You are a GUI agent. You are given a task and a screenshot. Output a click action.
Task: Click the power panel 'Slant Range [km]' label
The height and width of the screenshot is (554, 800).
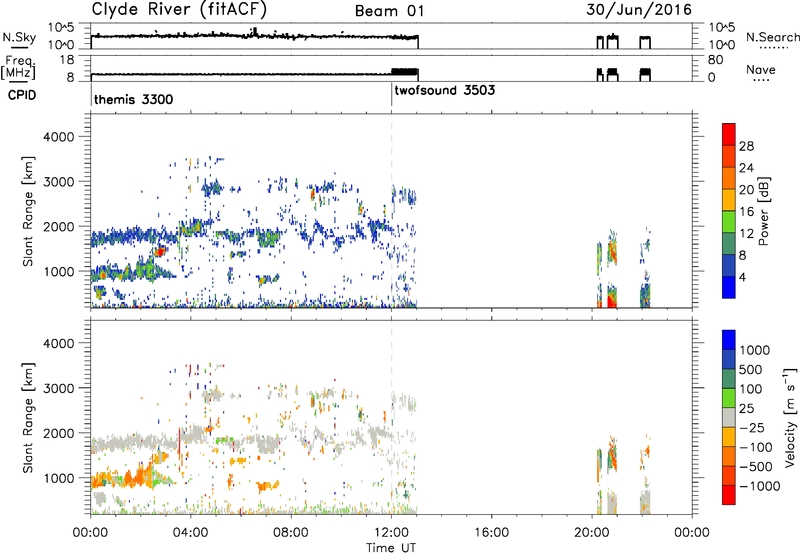[28, 211]
